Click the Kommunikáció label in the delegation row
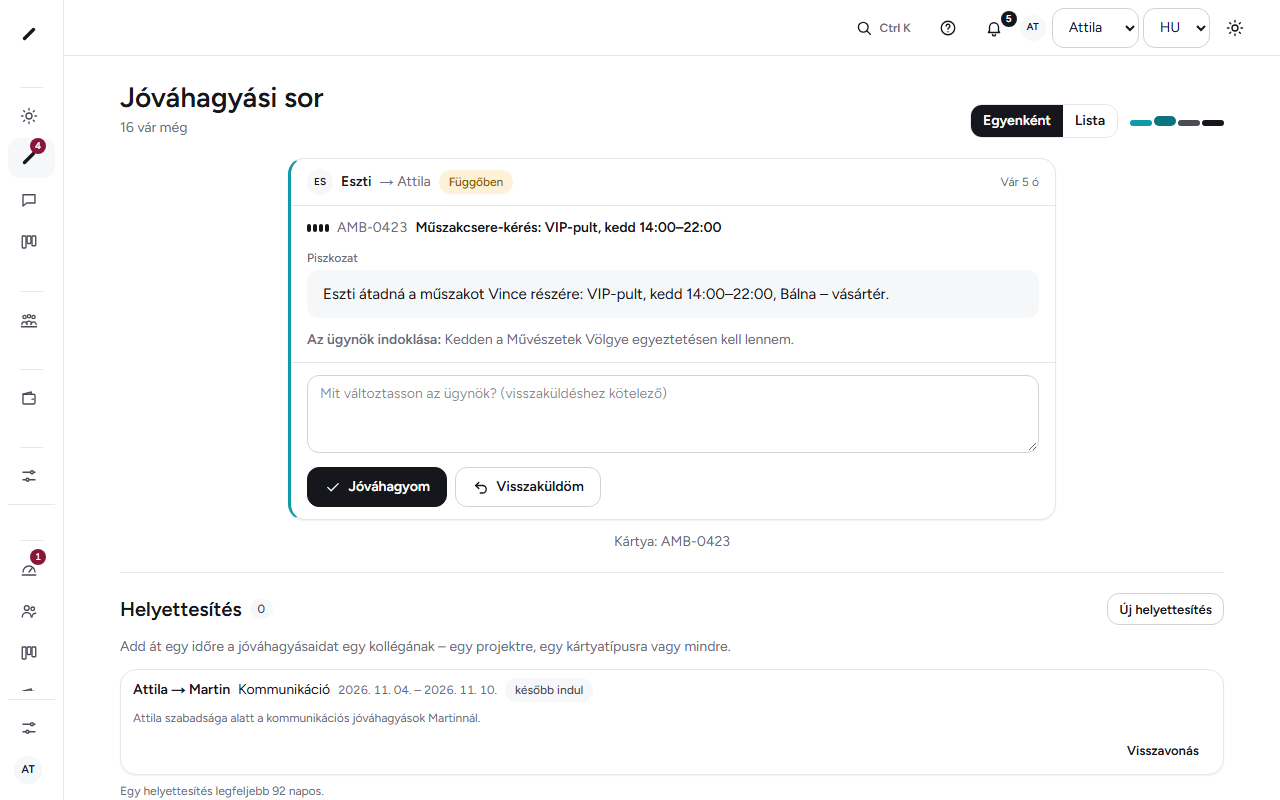 pos(284,689)
